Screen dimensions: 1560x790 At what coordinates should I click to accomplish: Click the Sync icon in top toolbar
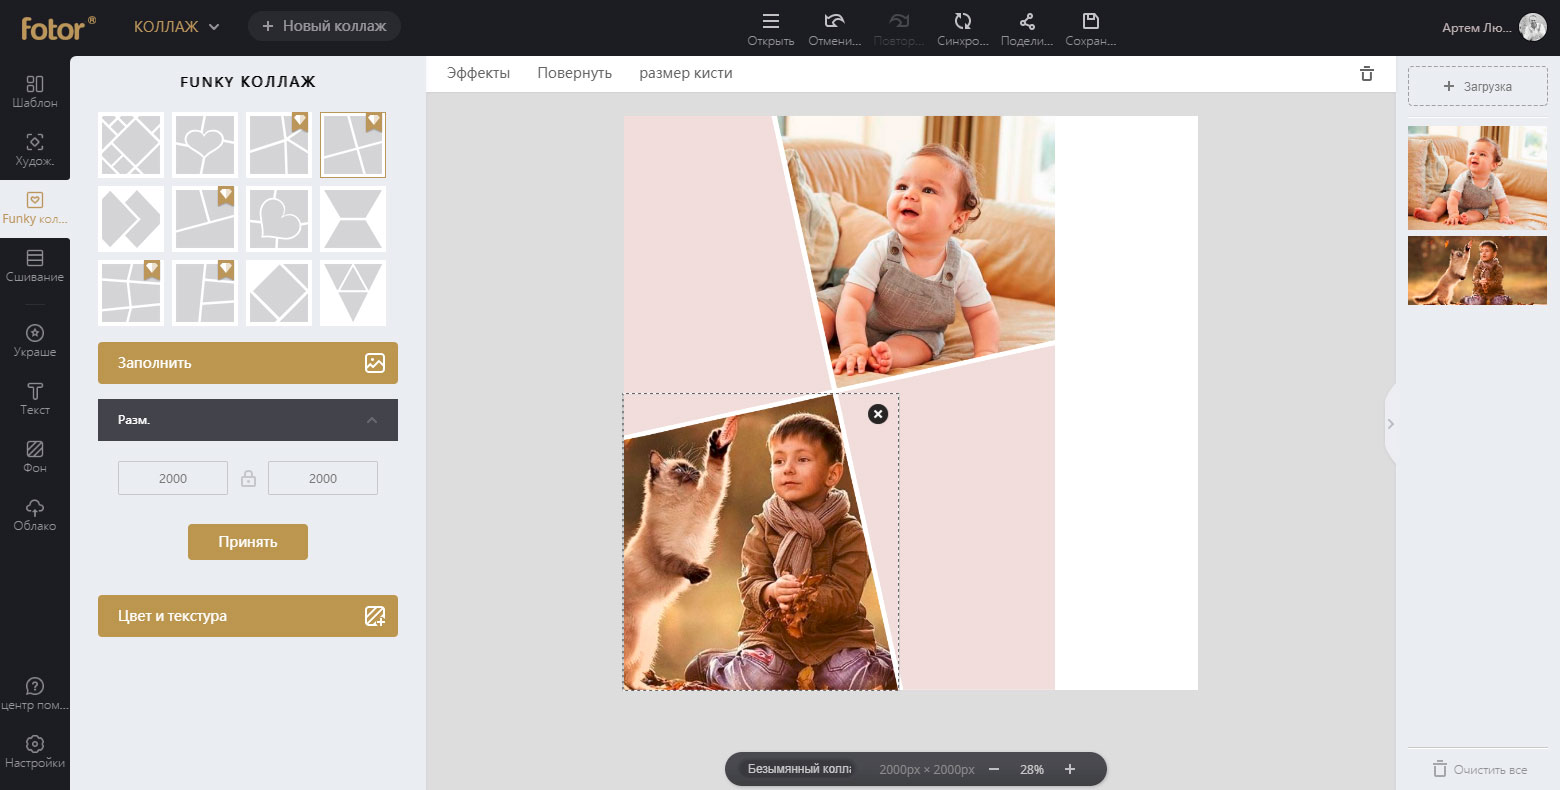point(962,22)
